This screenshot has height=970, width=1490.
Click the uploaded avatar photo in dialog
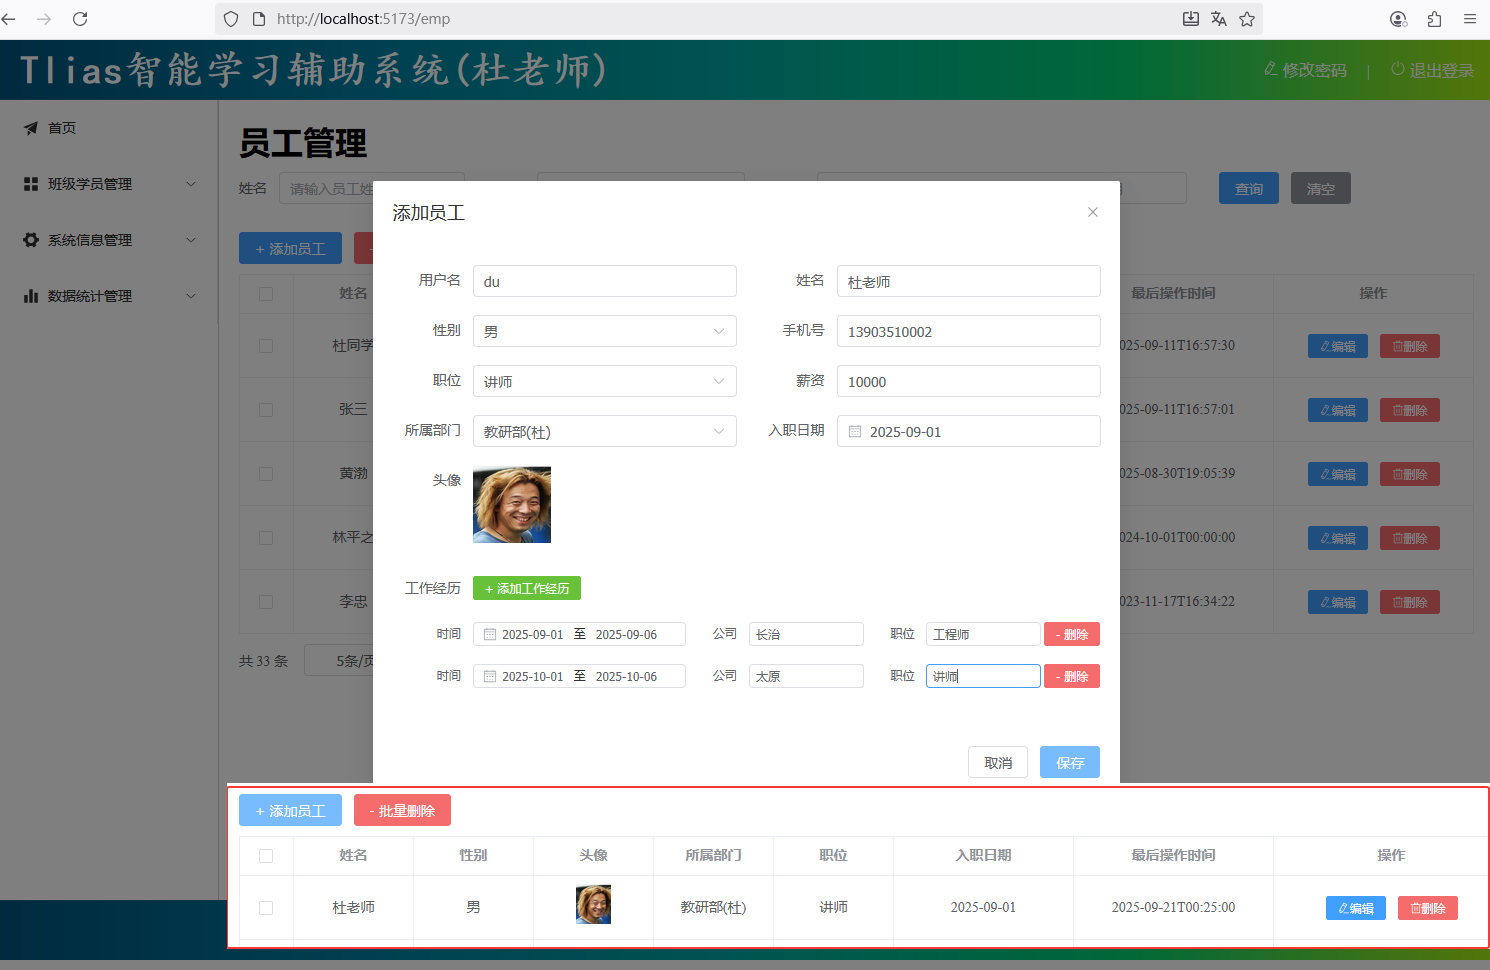coord(511,505)
